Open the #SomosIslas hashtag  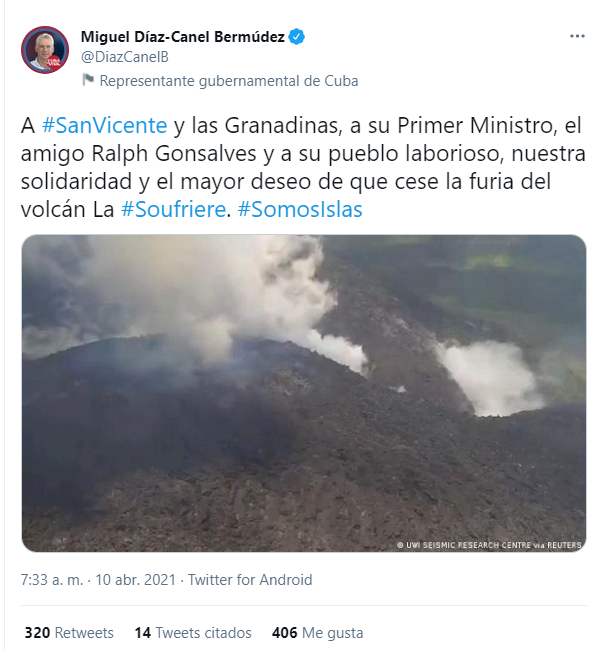point(300,209)
